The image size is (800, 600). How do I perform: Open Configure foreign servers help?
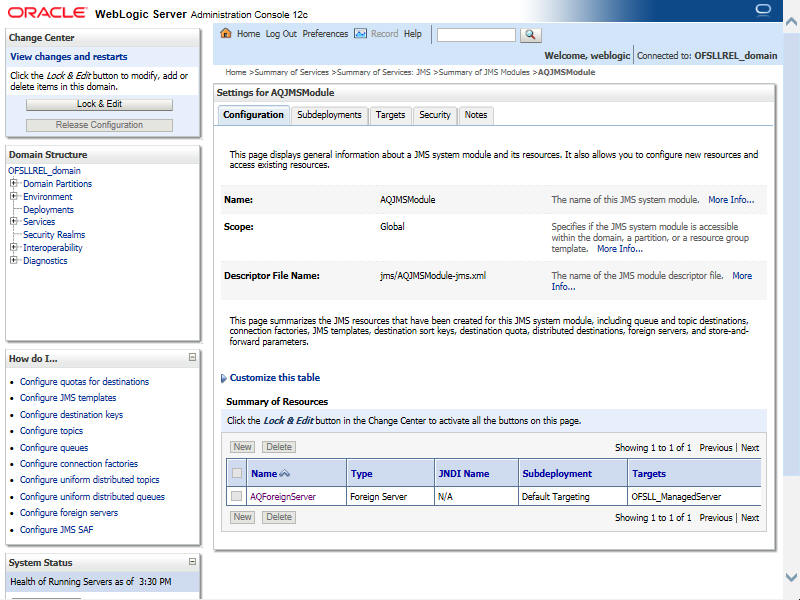coord(69,513)
